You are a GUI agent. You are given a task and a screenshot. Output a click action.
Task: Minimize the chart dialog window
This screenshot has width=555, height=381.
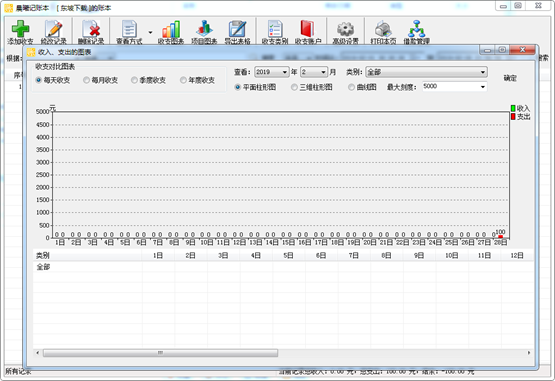click(x=487, y=50)
